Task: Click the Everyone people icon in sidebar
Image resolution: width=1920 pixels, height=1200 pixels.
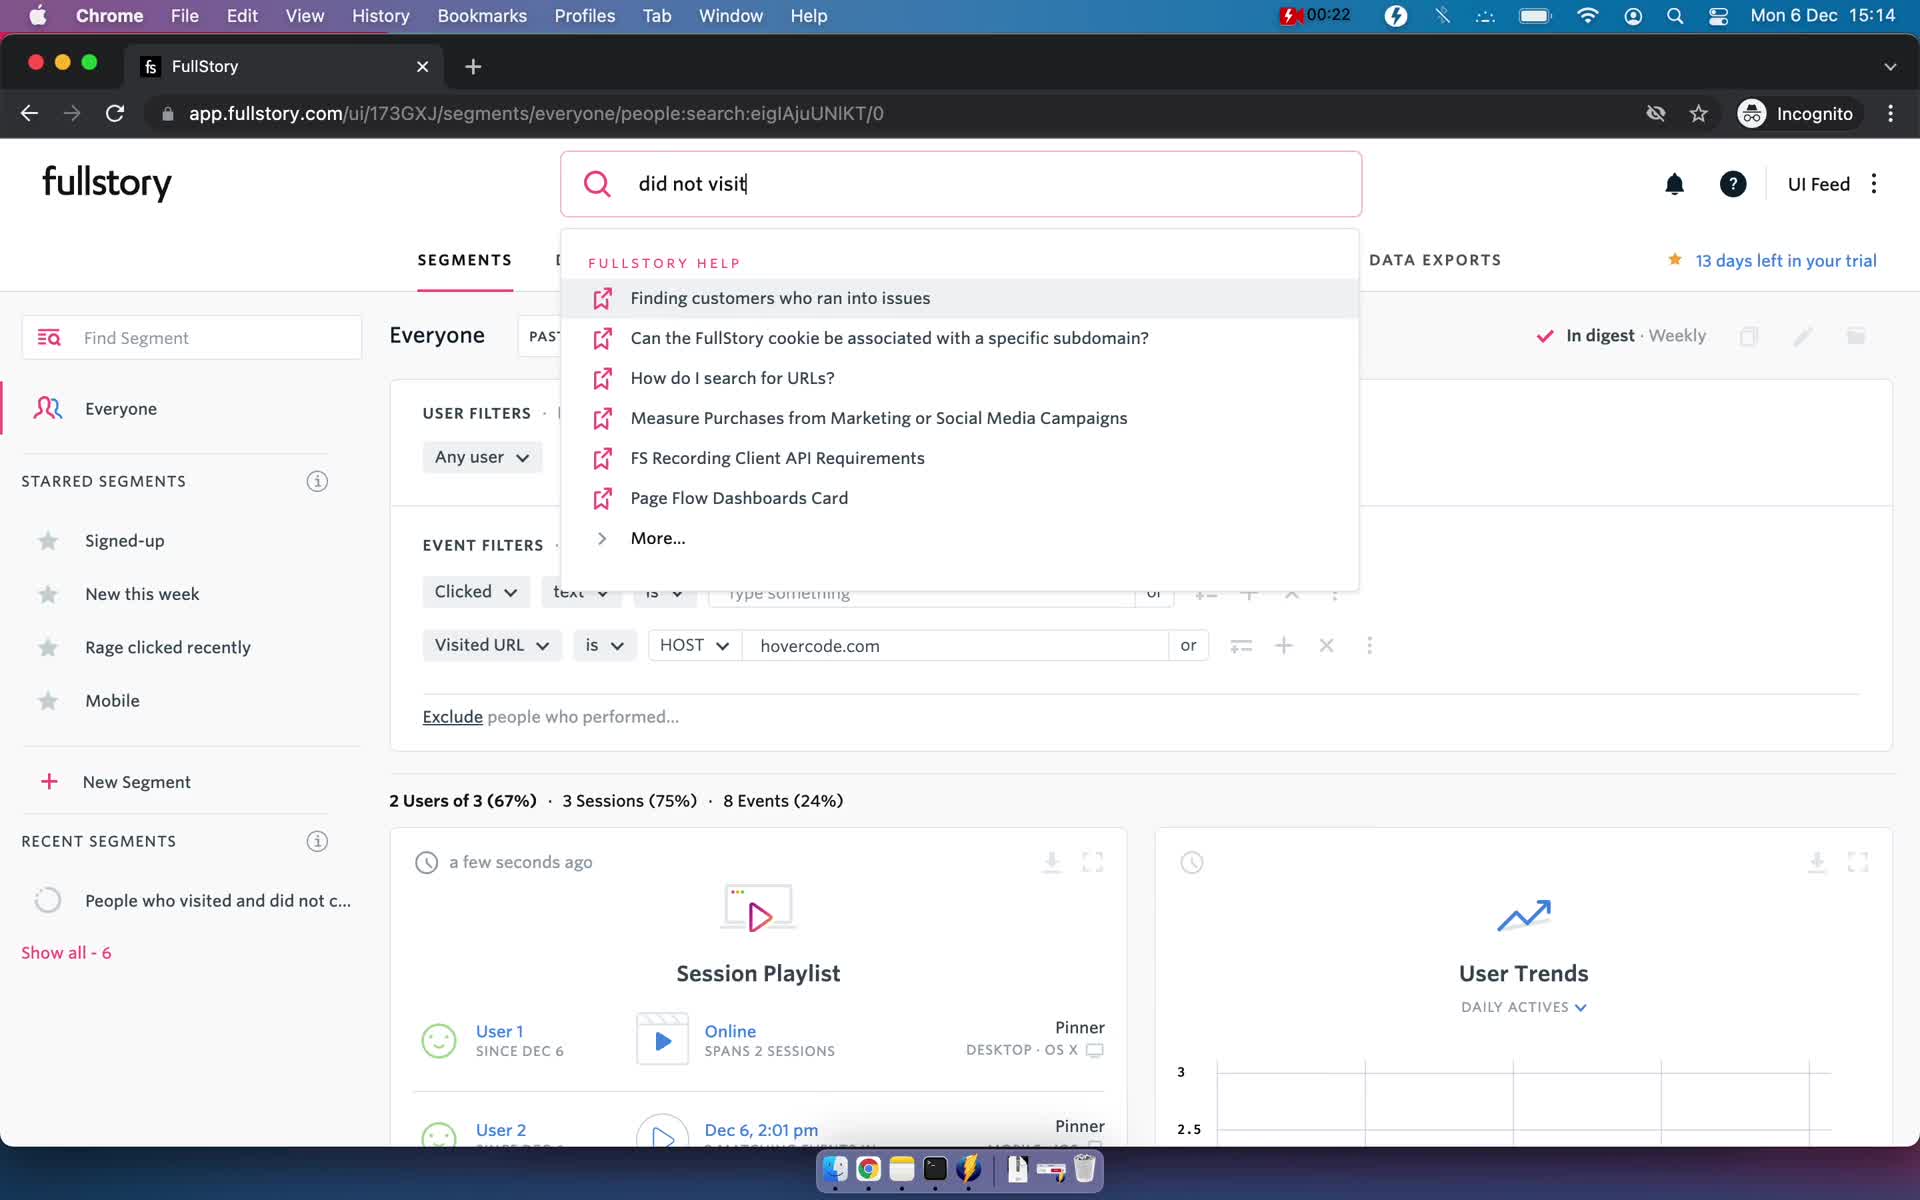Action: coord(48,408)
